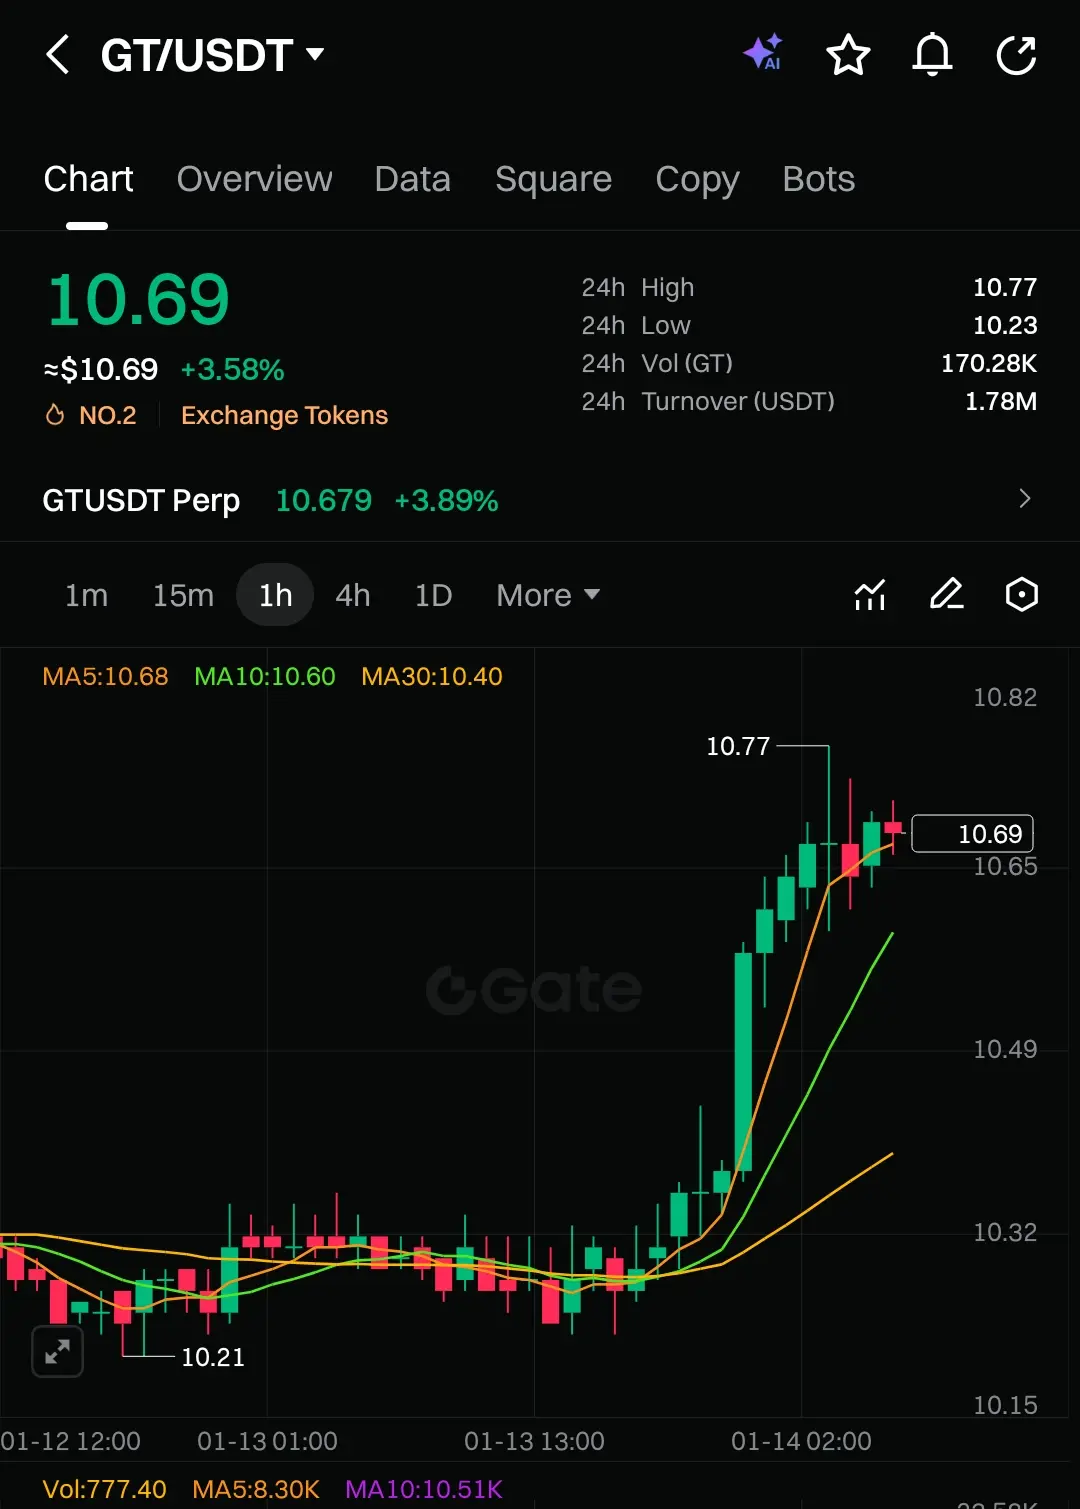The image size is (1080, 1509).
Task: Tap the volume MA5:8.30K label
Action: pyautogui.click(x=256, y=1489)
